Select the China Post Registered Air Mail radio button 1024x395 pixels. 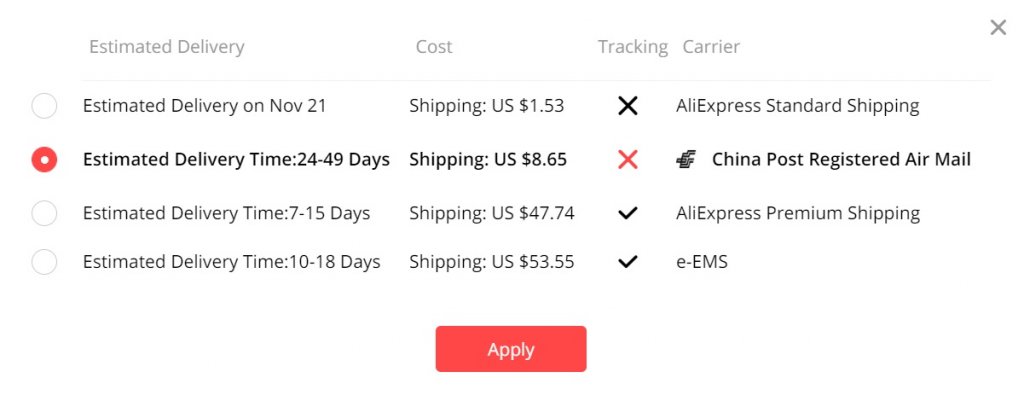44,159
